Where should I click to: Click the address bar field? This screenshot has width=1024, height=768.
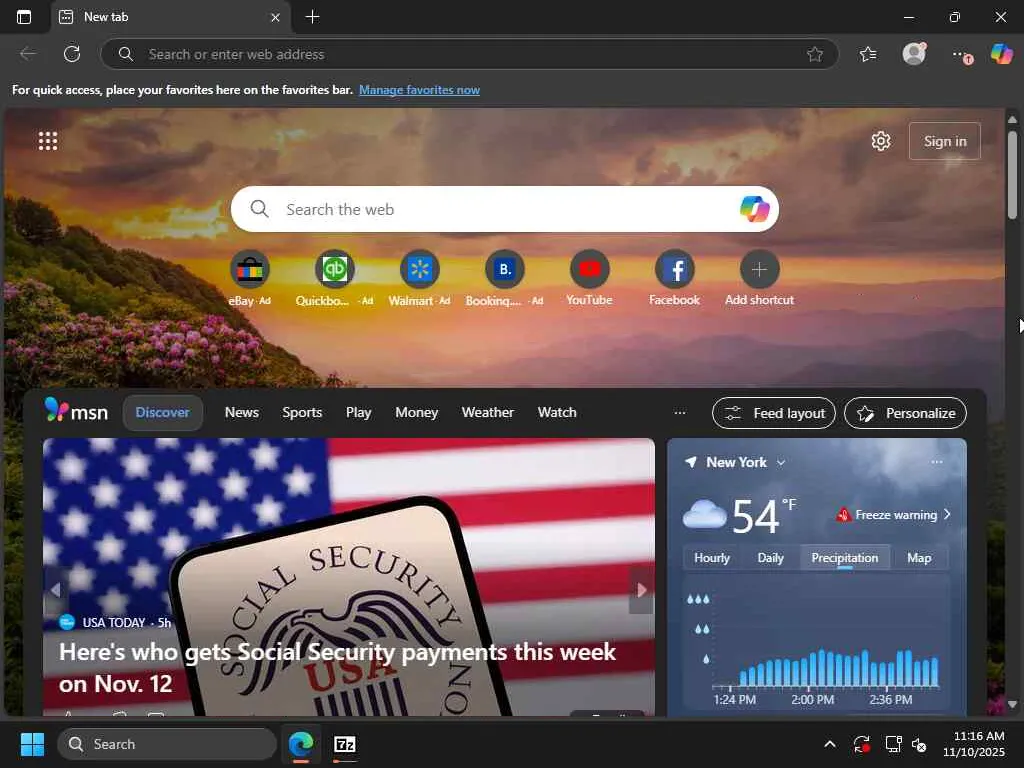point(469,54)
